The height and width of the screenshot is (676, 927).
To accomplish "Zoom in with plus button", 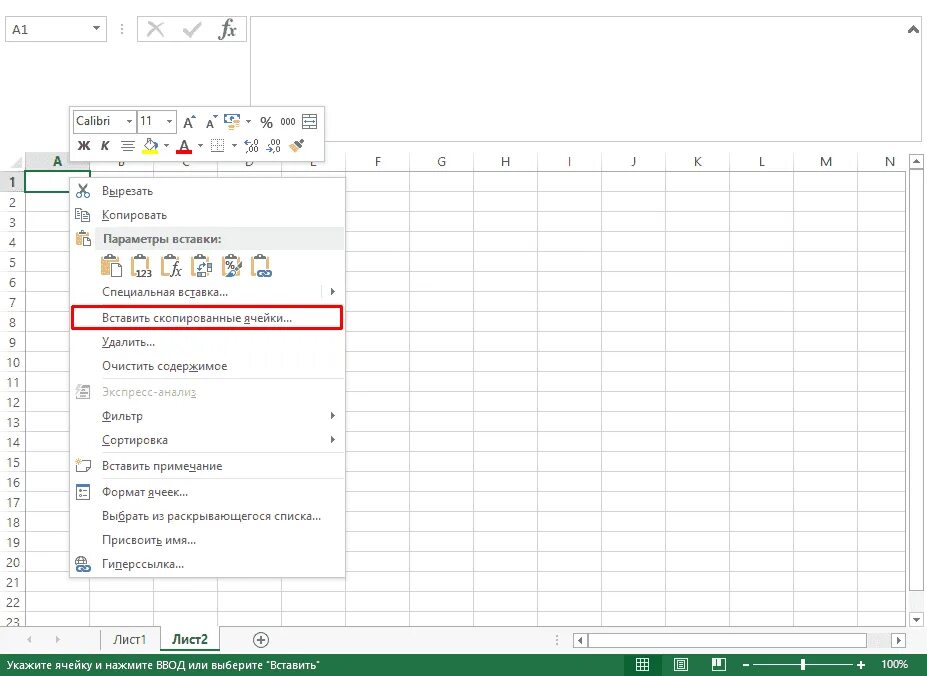I will [861, 665].
